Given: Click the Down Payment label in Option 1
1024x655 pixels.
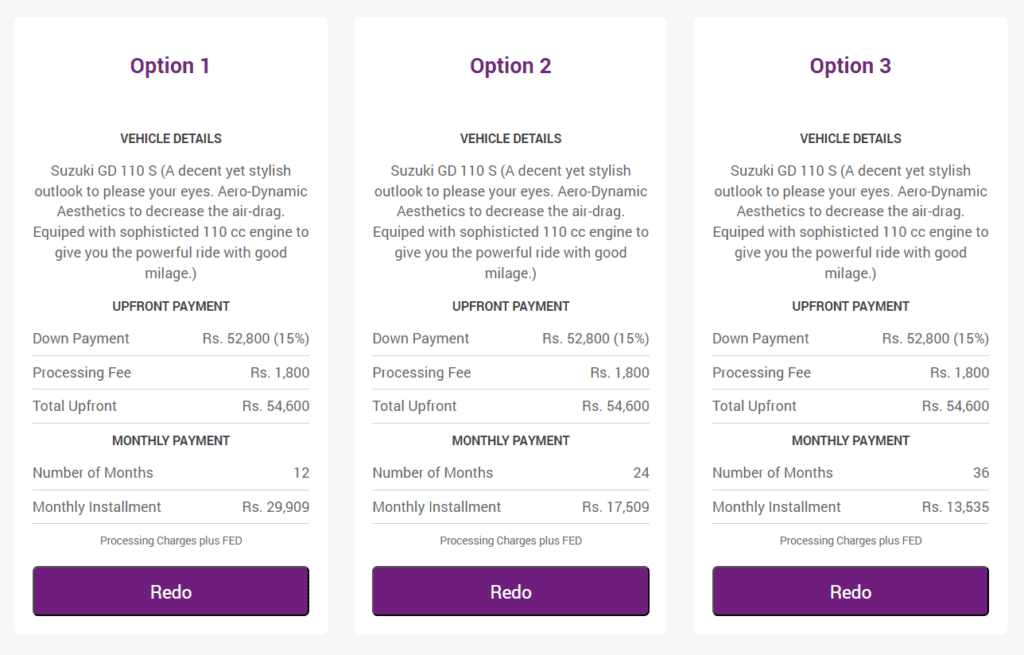Looking at the screenshot, I should (x=81, y=338).
